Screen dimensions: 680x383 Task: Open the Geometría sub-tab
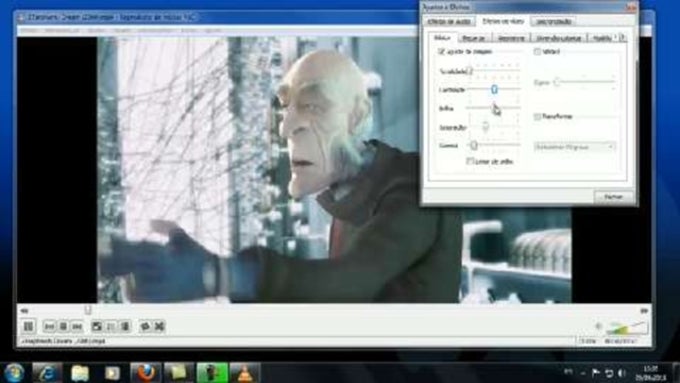click(x=511, y=38)
